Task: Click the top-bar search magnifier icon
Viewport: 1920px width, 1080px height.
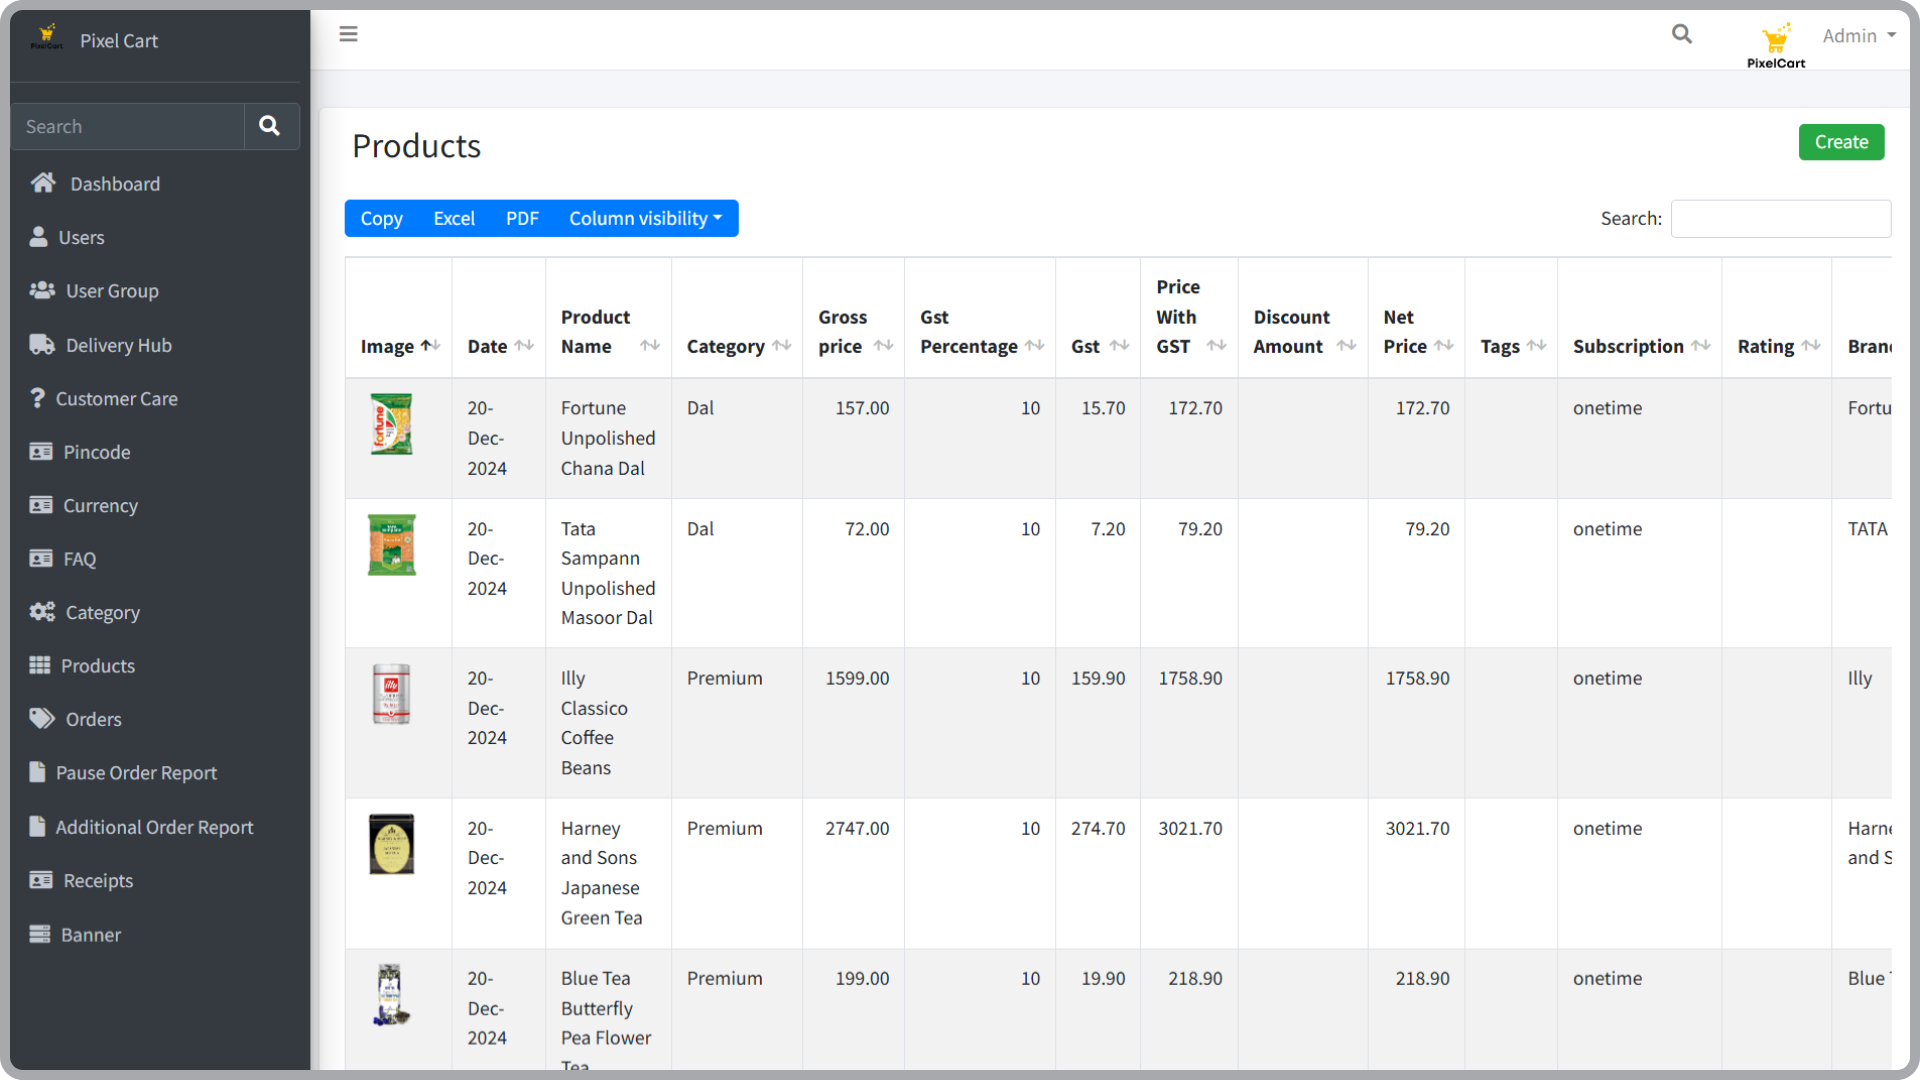Action: (x=1682, y=34)
